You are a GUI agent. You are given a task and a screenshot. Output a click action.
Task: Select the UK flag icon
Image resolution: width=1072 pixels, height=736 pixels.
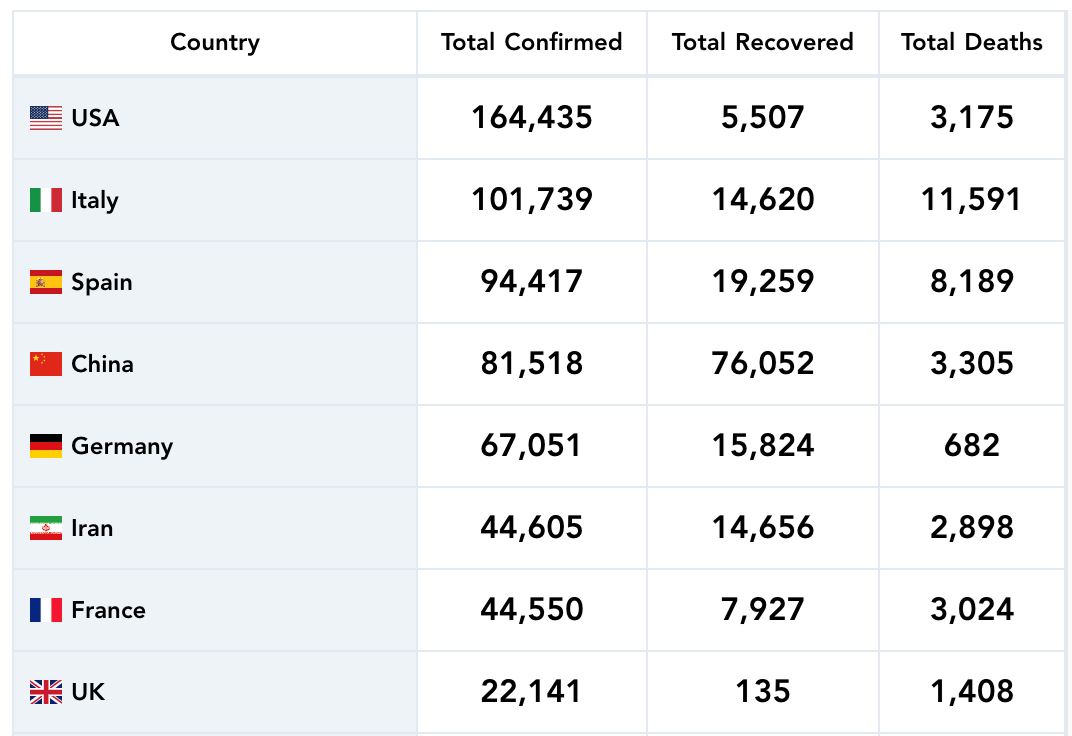[x=46, y=692]
